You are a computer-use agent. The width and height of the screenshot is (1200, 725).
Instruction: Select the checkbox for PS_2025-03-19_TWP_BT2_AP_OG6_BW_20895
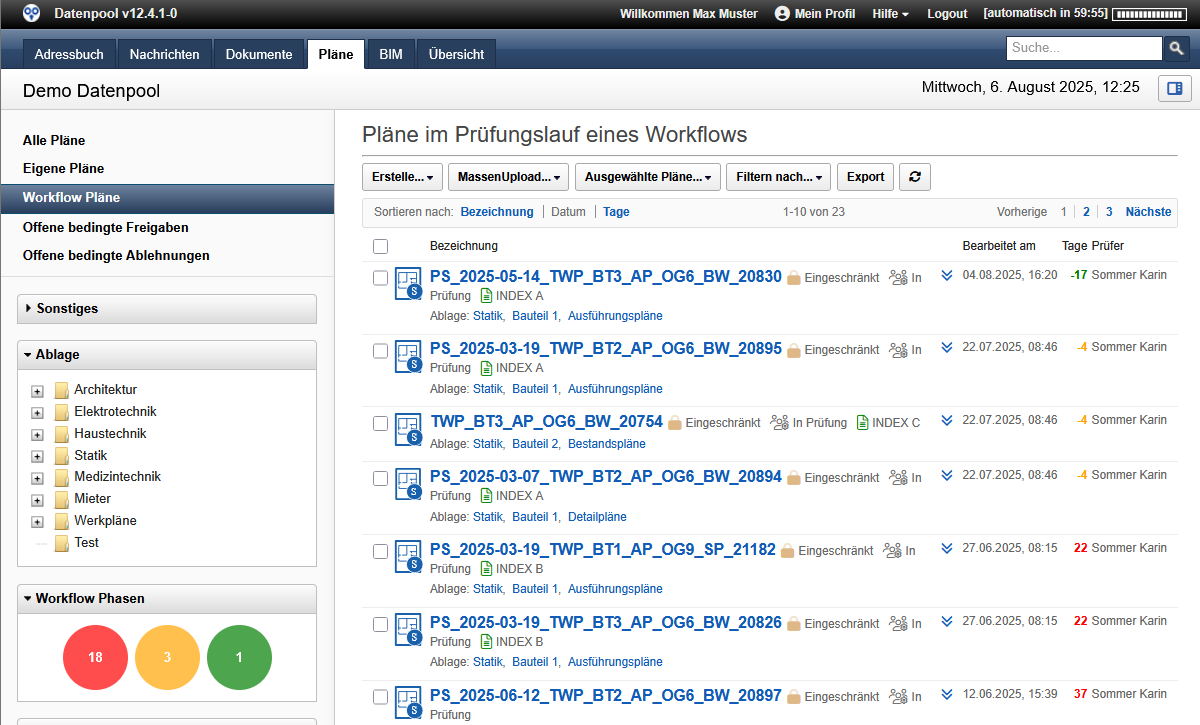pos(380,349)
